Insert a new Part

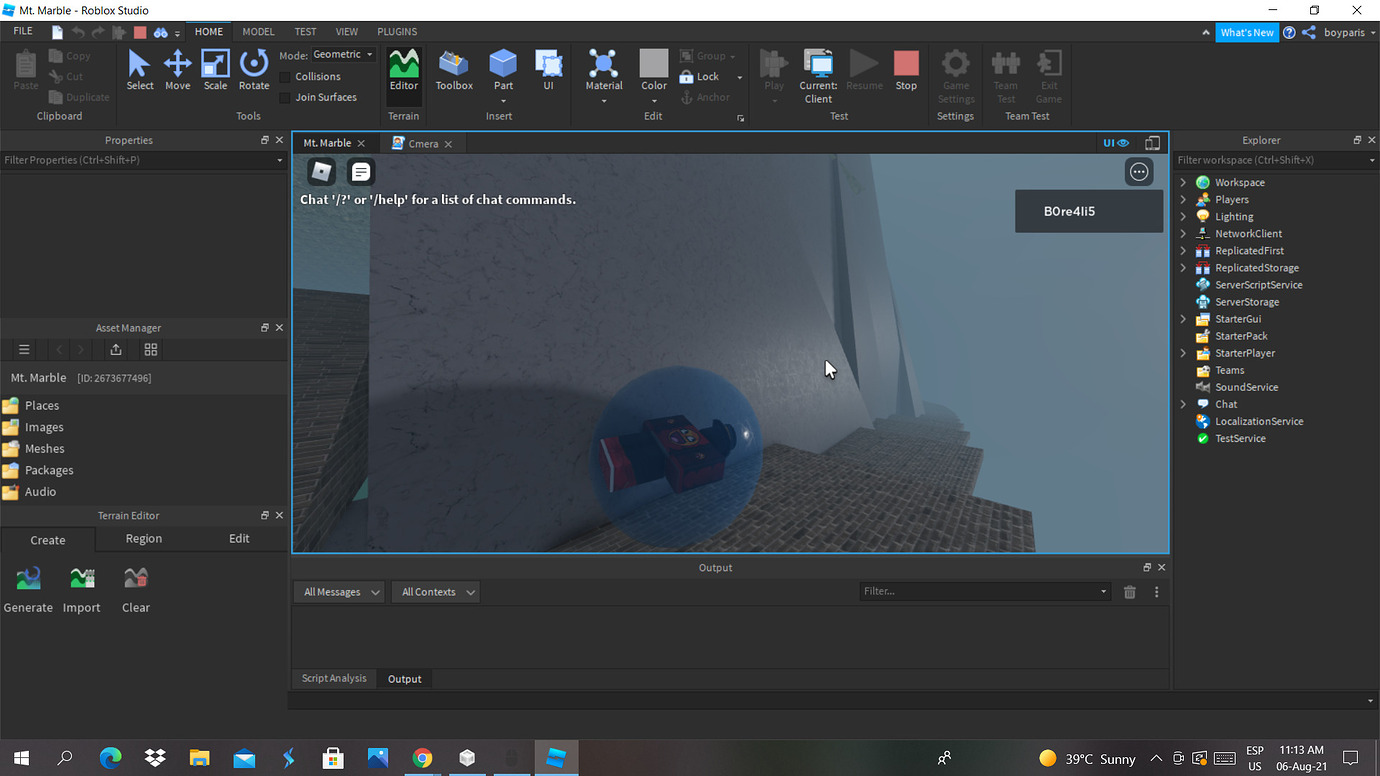click(502, 70)
